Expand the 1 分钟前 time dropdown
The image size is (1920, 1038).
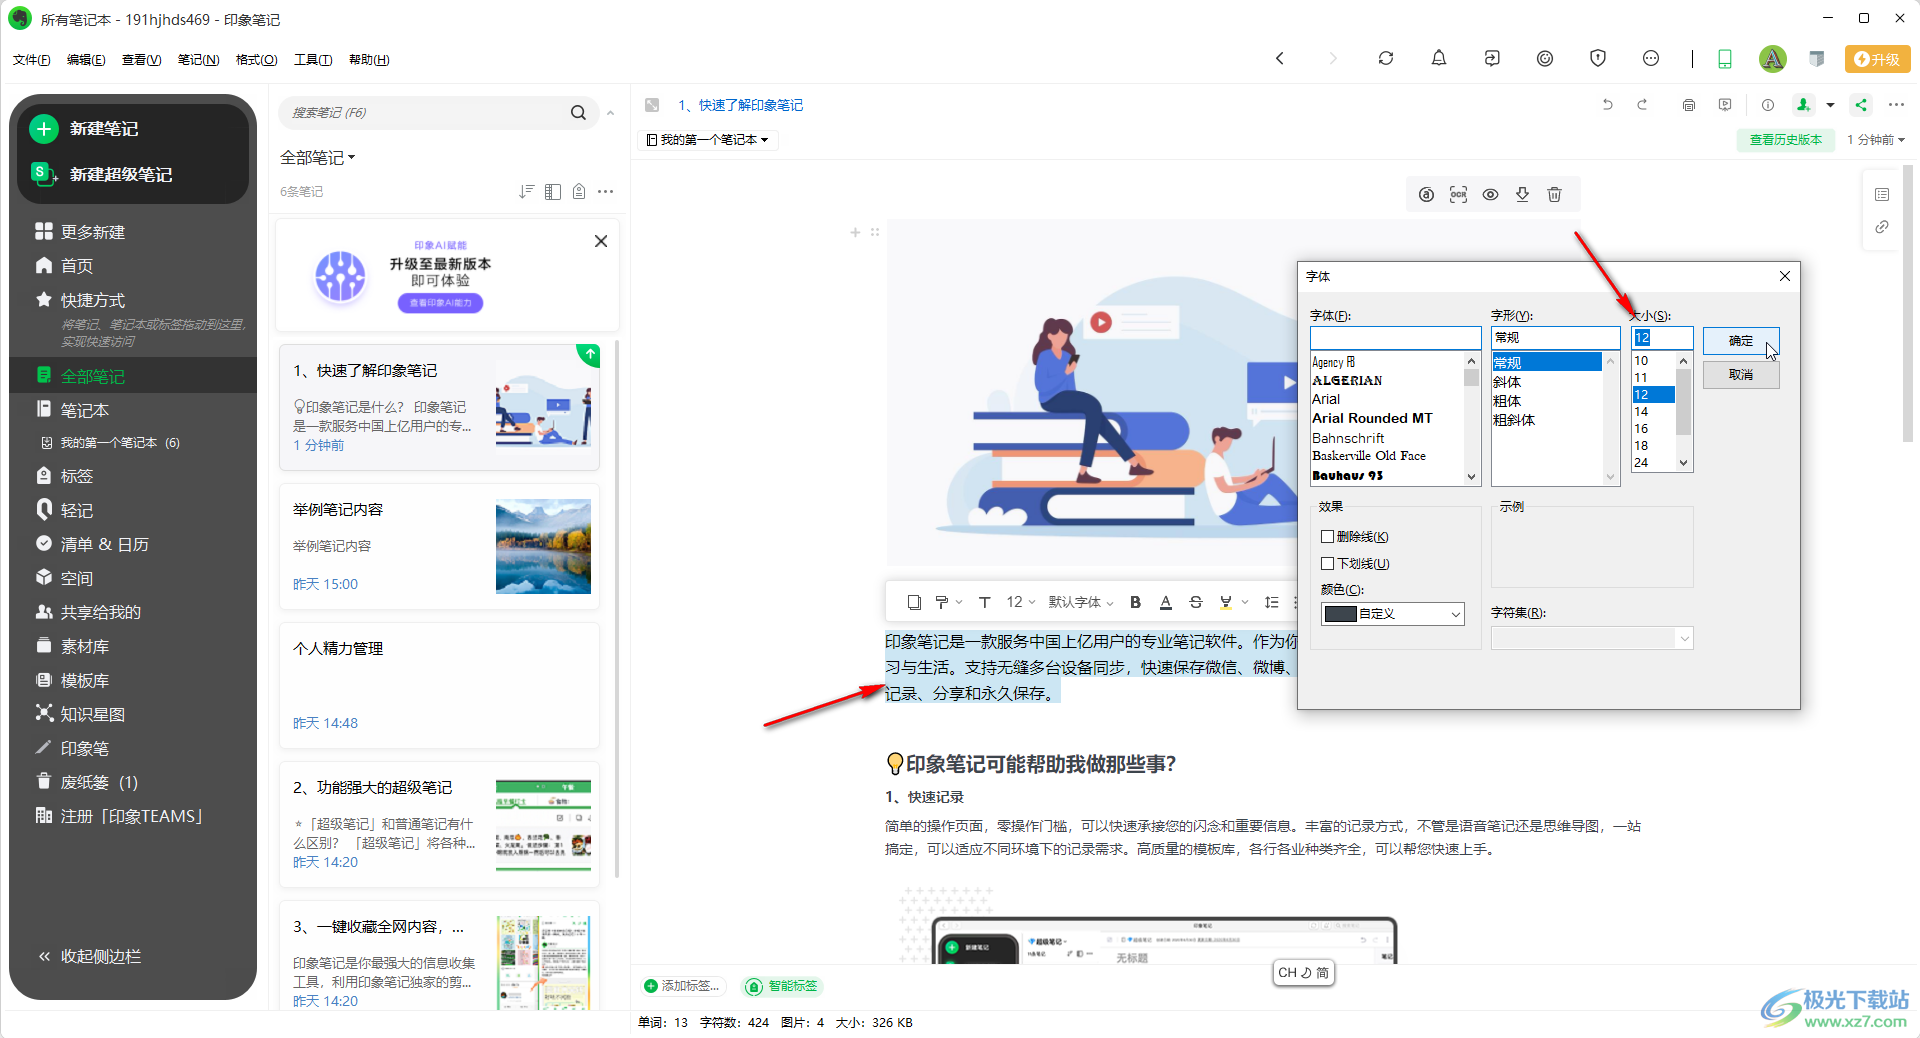(x=1876, y=140)
